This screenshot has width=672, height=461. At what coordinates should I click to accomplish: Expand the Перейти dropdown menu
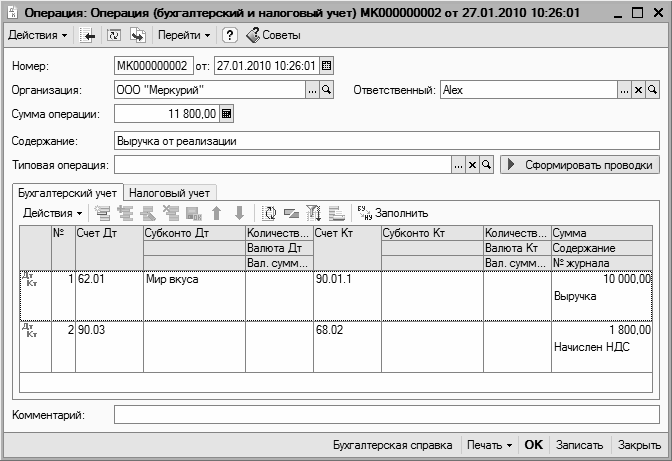(184, 36)
